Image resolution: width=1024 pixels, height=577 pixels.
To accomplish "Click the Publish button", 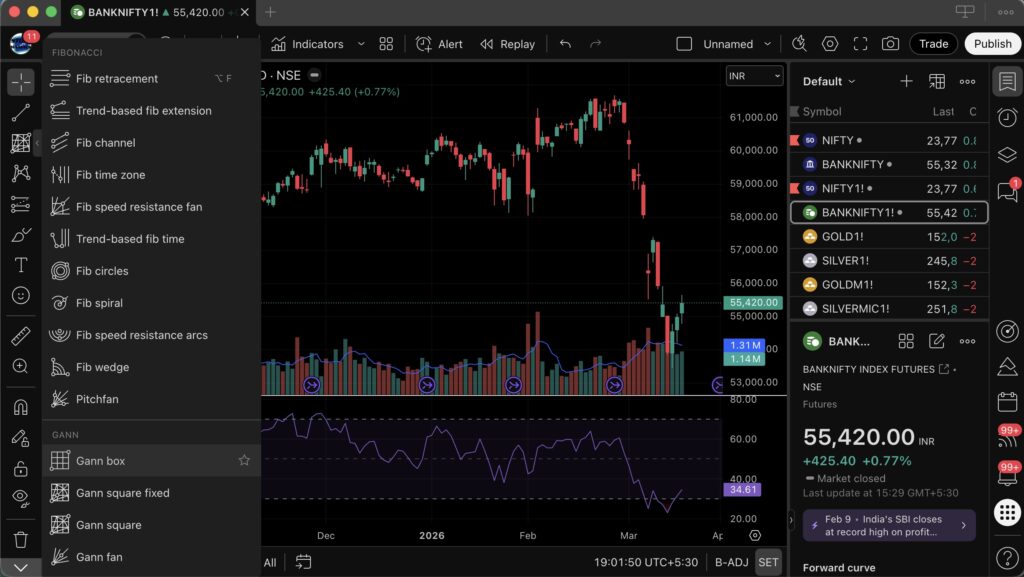I will (992, 44).
